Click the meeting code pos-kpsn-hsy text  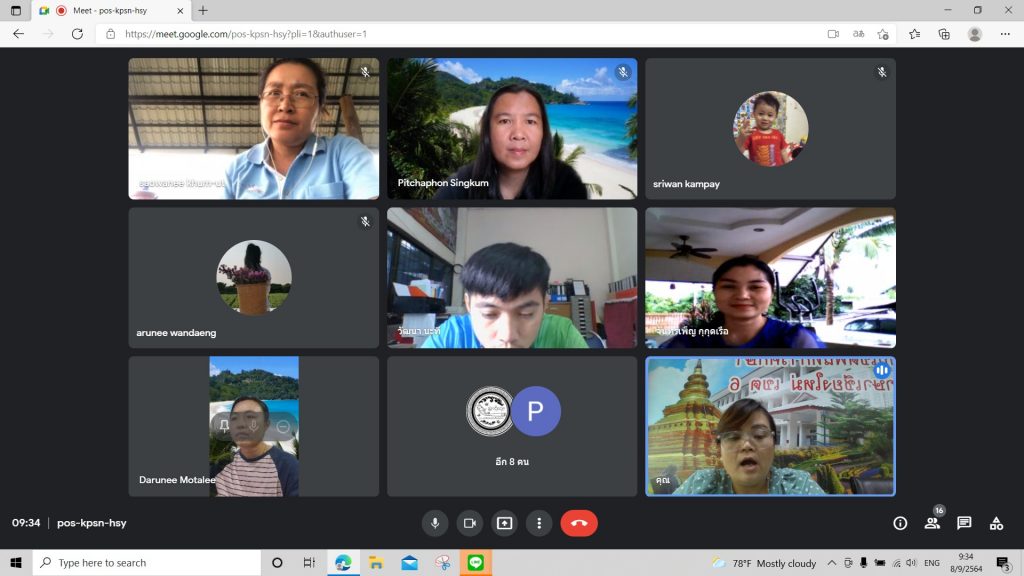(x=91, y=523)
